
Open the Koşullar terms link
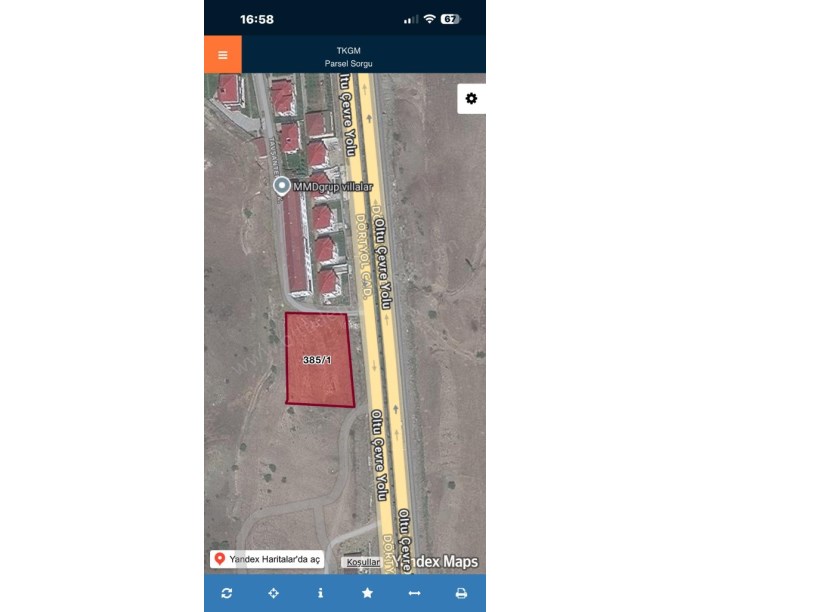click(x=363, y=562)
